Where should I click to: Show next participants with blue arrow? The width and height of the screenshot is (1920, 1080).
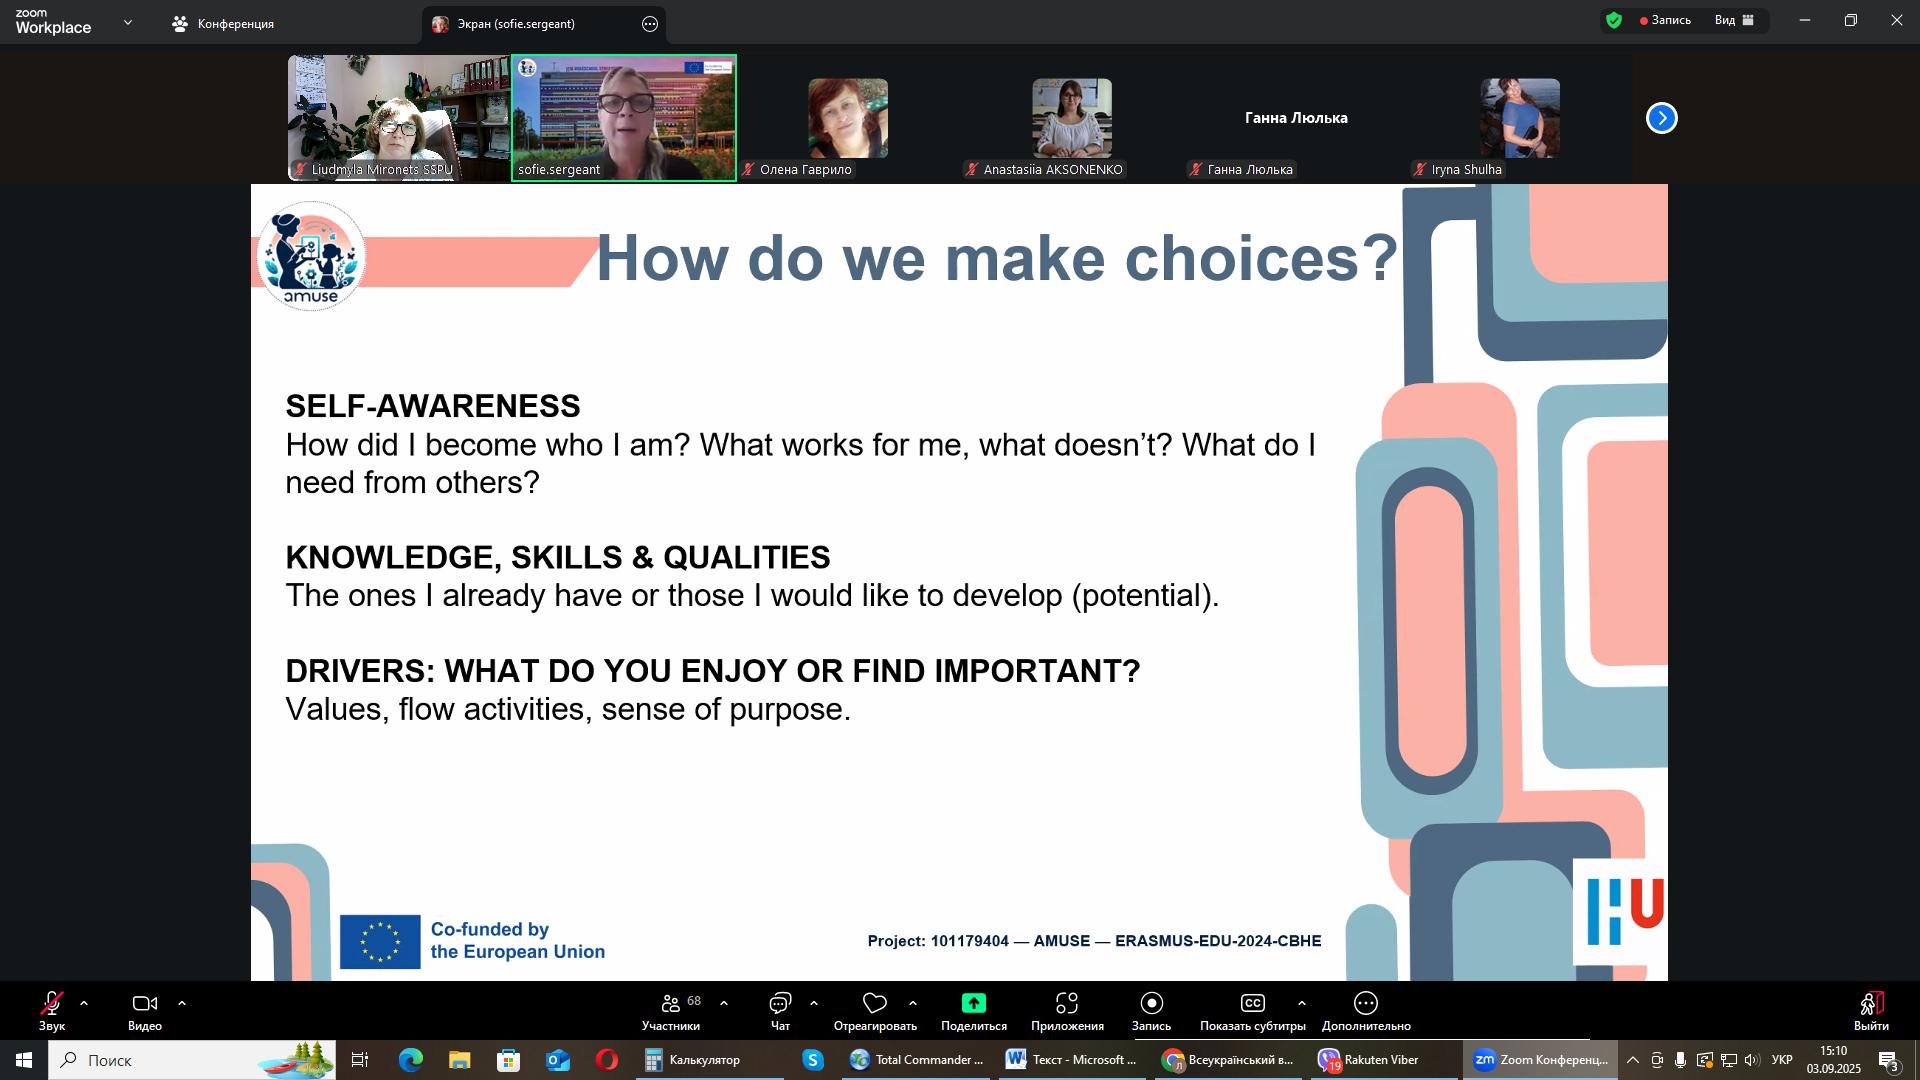pyautogui.click(x=1662, y=118)
